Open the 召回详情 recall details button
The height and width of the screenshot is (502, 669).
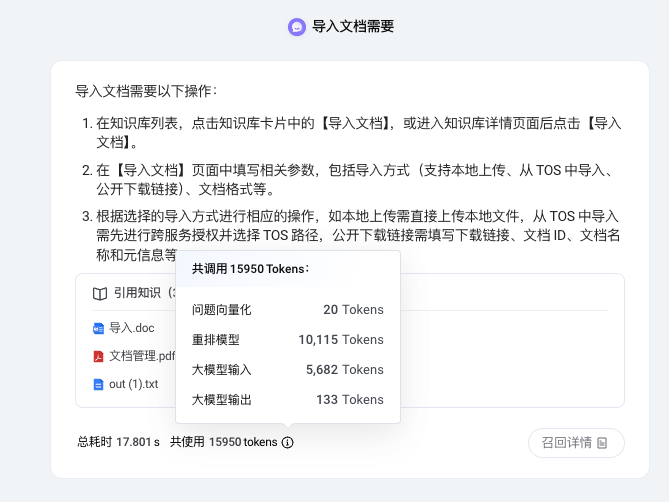pyautogui.click(x=576, y=443)
